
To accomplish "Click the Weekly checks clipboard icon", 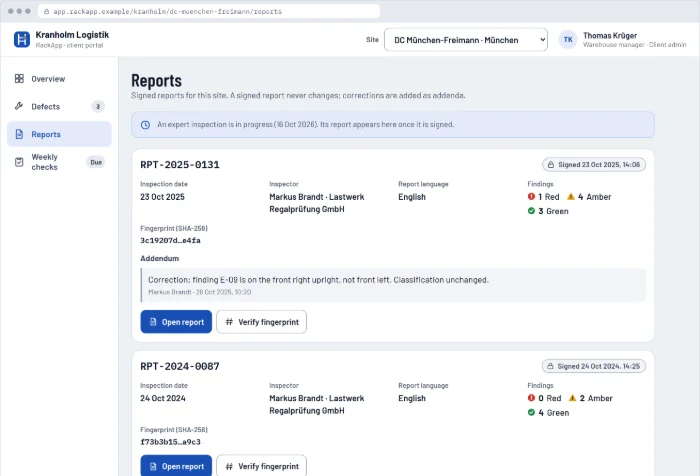I will [19, 162].
